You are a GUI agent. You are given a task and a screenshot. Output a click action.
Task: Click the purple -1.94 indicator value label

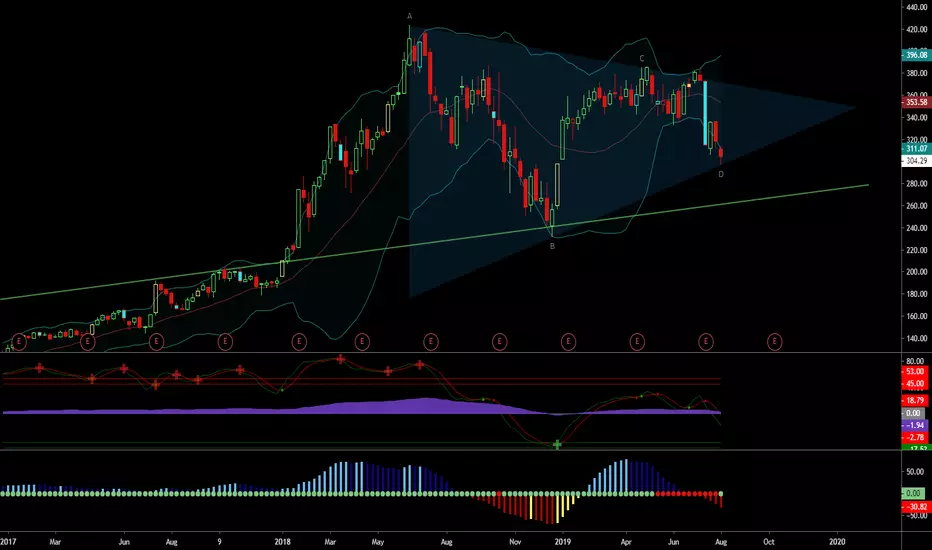pos(915,425)
